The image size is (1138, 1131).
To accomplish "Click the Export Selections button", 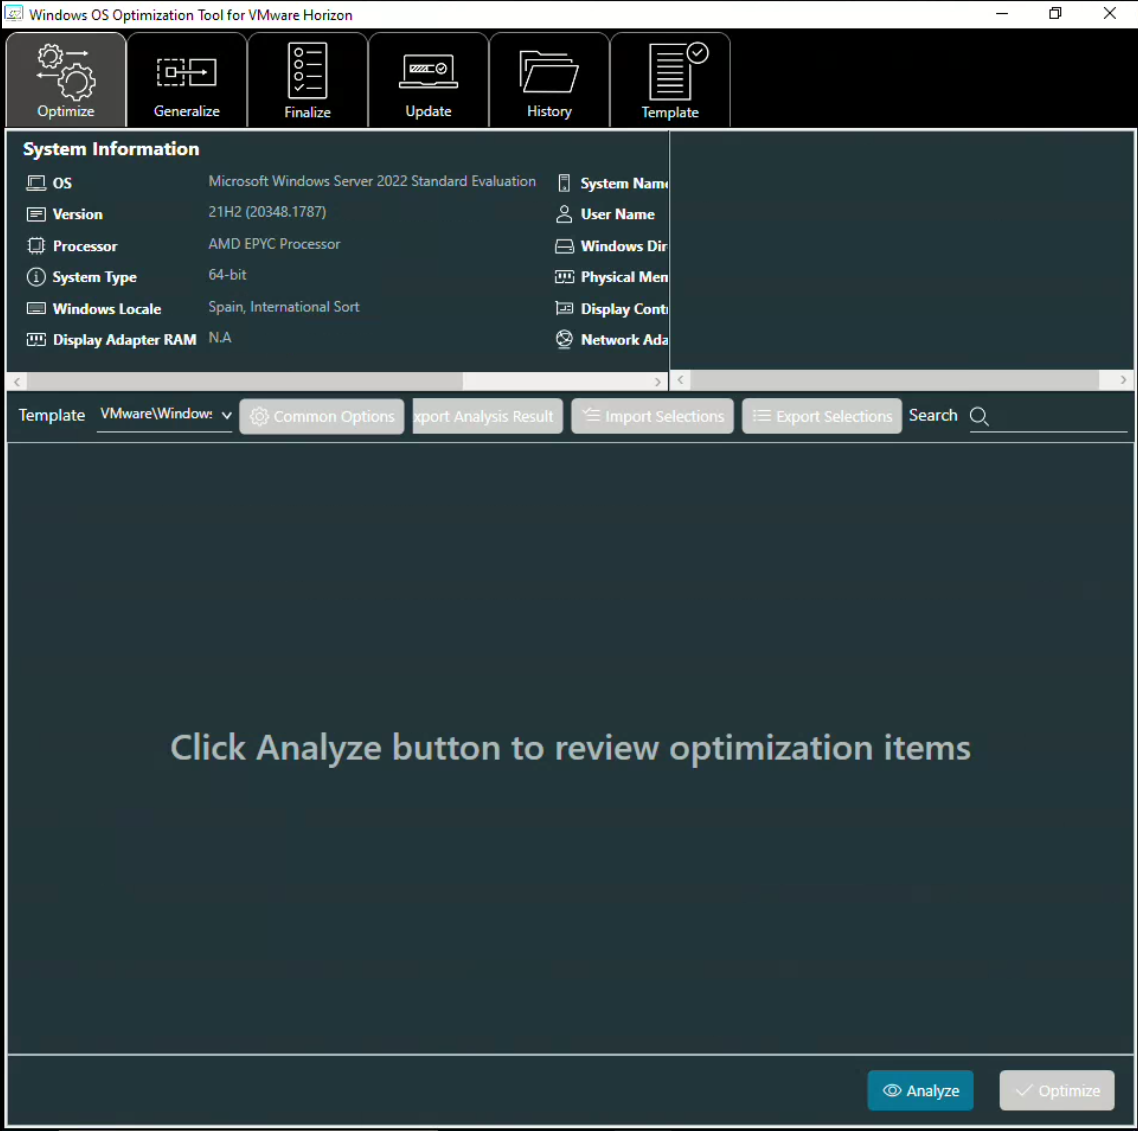I will [822, 416].
